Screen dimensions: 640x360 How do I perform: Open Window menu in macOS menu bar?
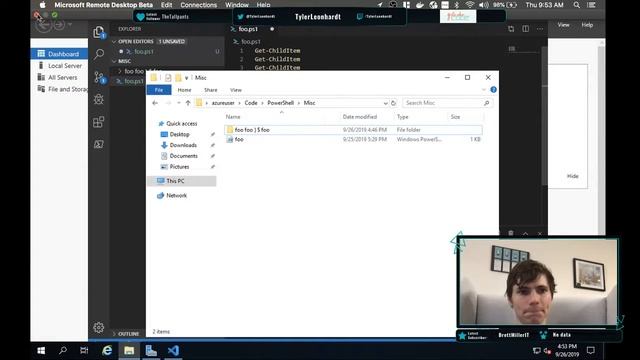coord(237,5)
